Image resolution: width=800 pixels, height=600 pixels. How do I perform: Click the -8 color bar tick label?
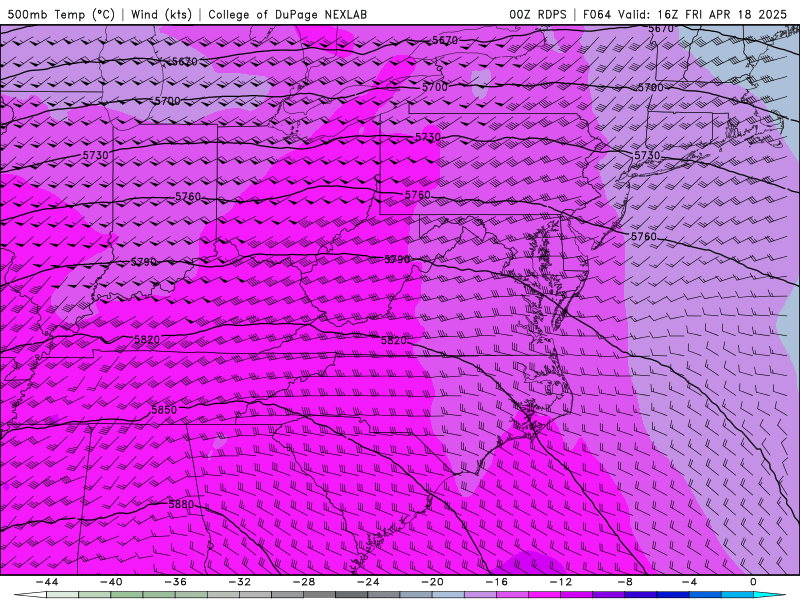(625, 582)
